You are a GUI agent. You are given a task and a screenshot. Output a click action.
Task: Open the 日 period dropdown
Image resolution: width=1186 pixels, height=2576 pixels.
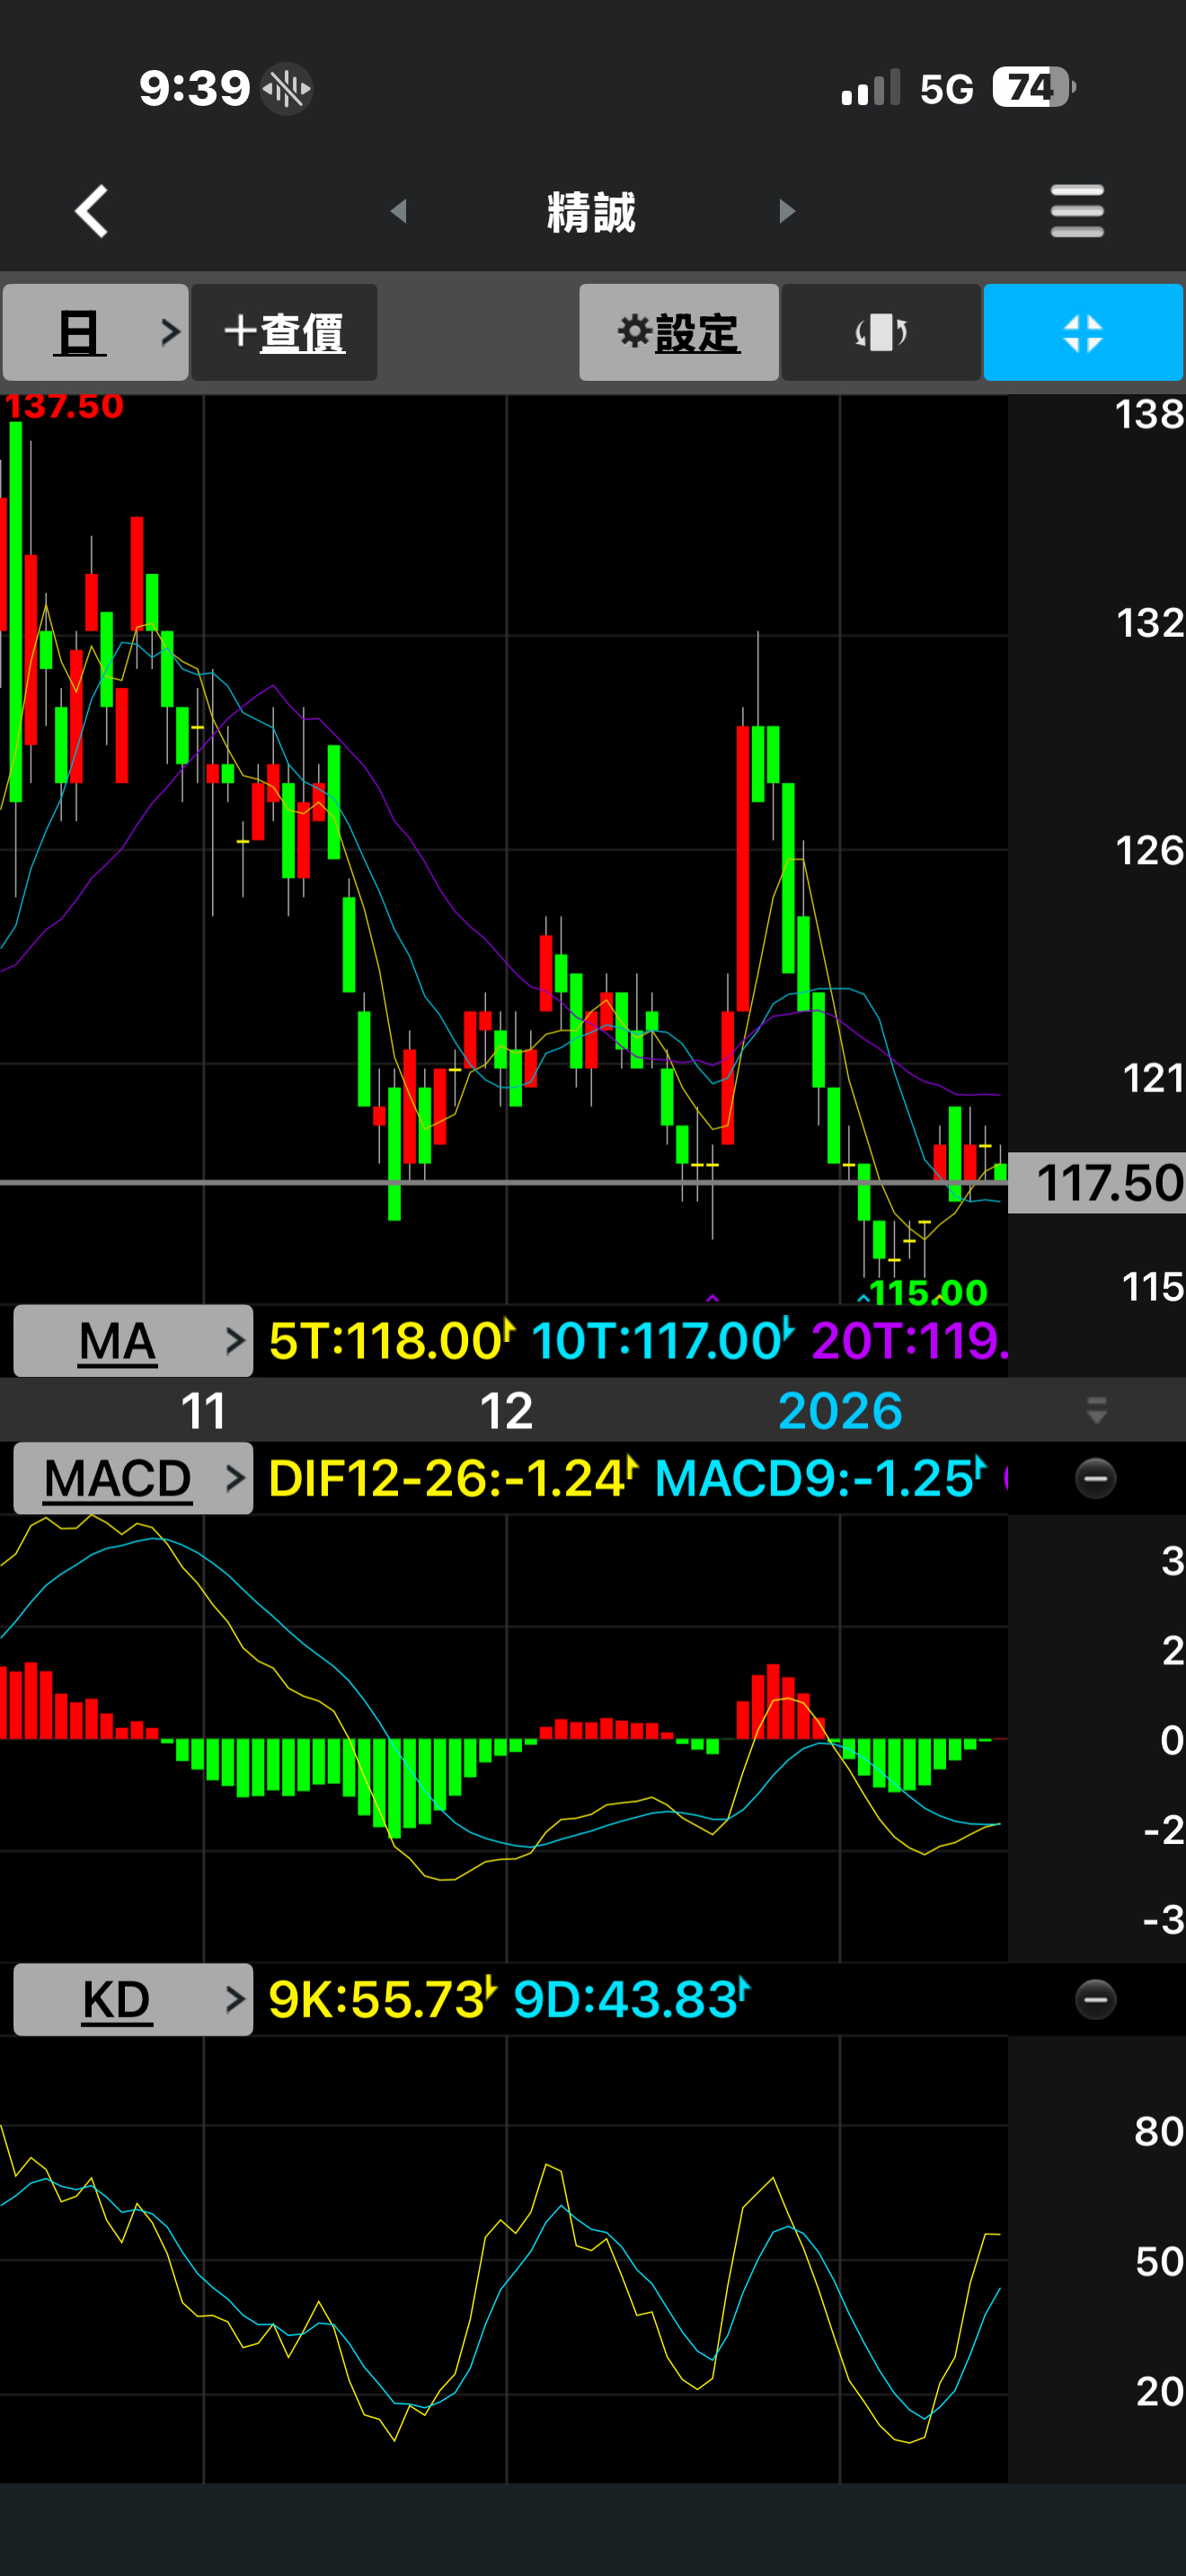click(95, 332)
